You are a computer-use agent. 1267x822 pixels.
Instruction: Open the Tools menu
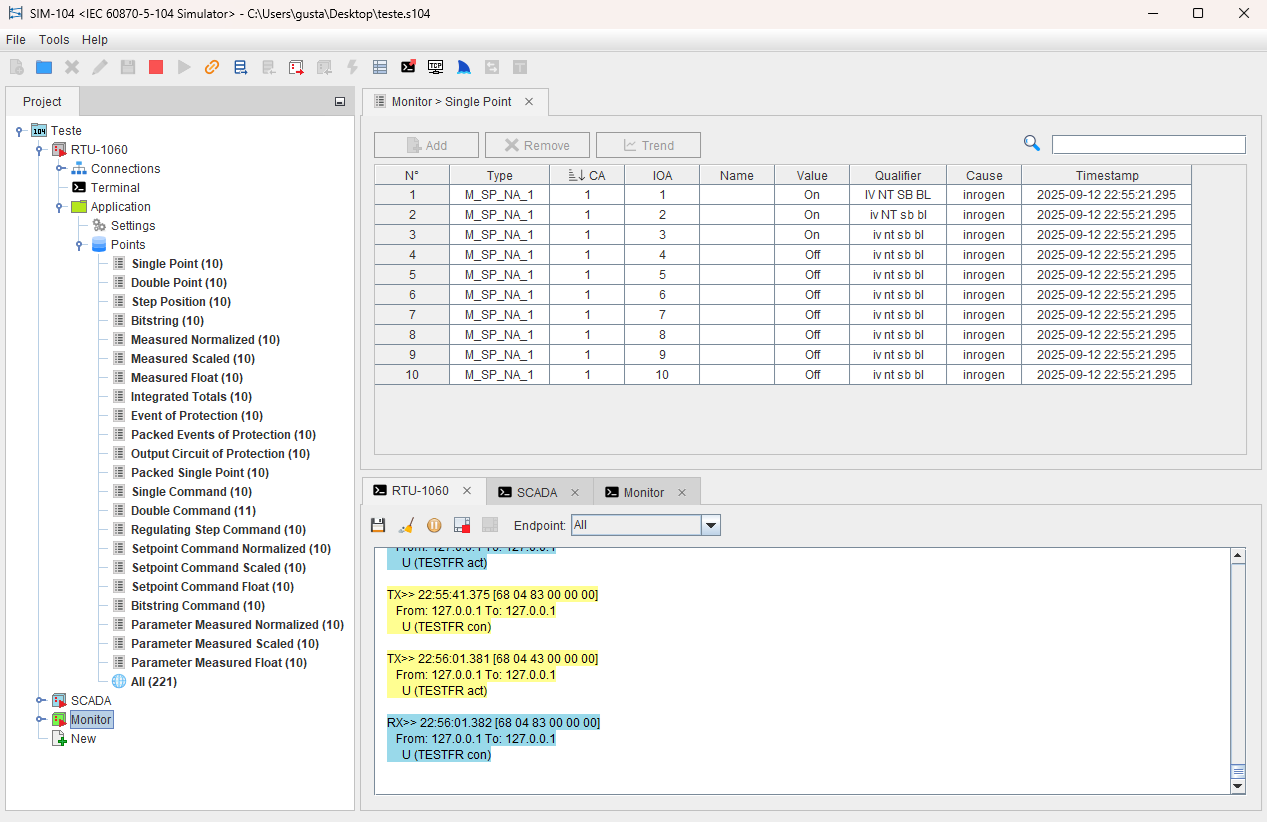tap(54, 40)
